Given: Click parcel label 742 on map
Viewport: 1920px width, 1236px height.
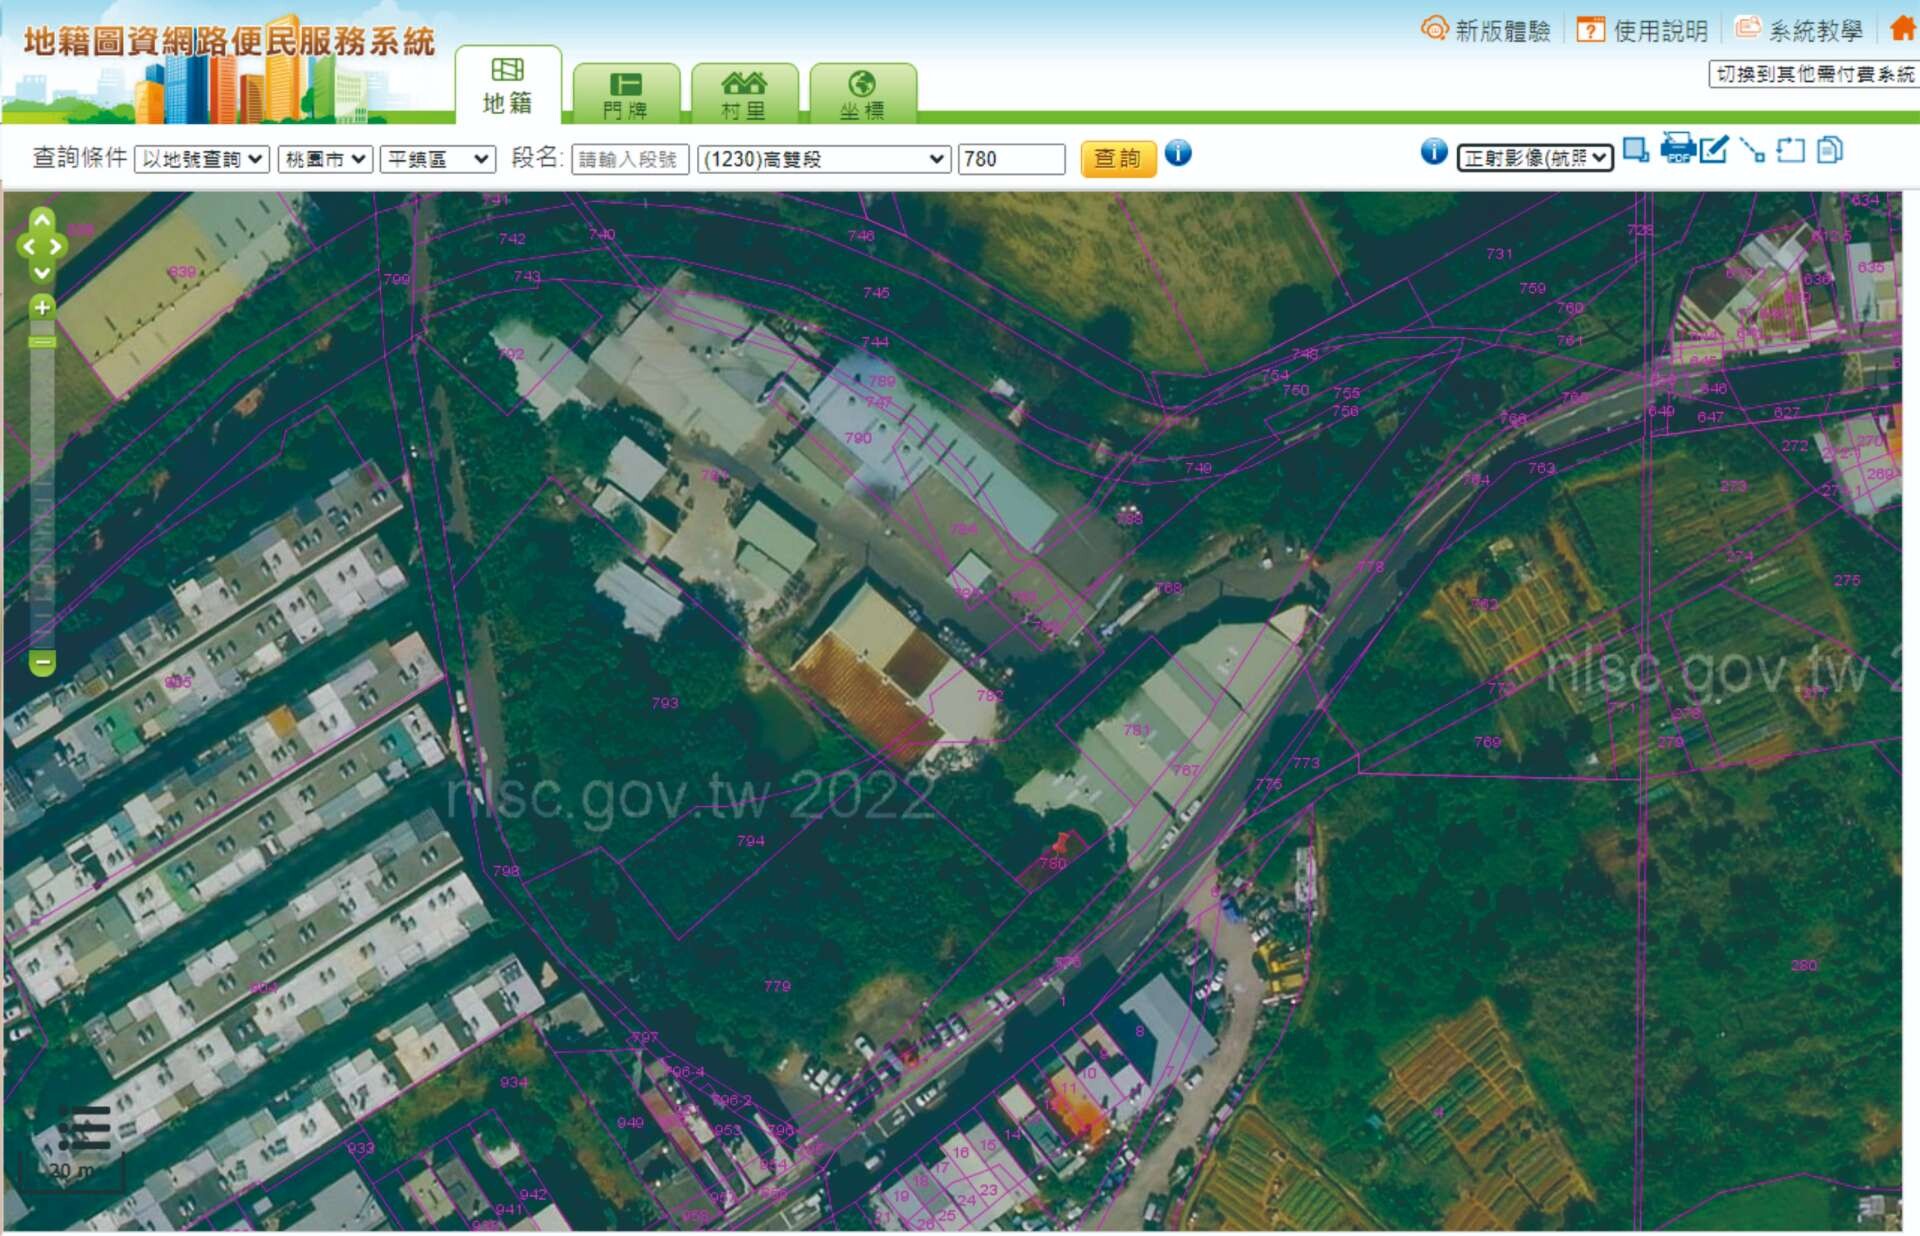Looking at the screenshot, I should pyautogui.click(x=512, y=239).
